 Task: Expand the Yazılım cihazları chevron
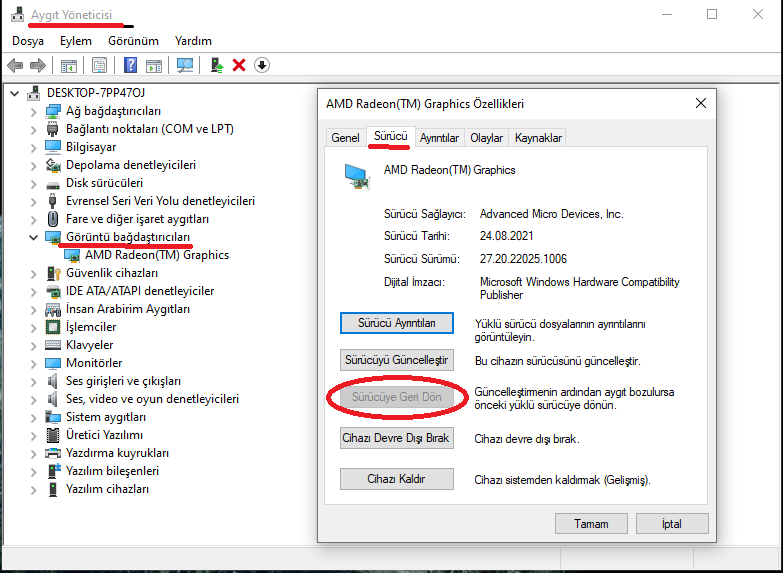point(33,490)
